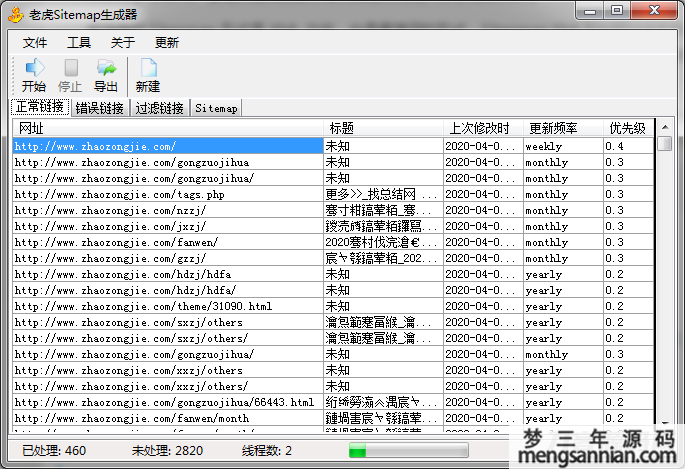Switch to the Sitemap tab

tap(216, 108)
